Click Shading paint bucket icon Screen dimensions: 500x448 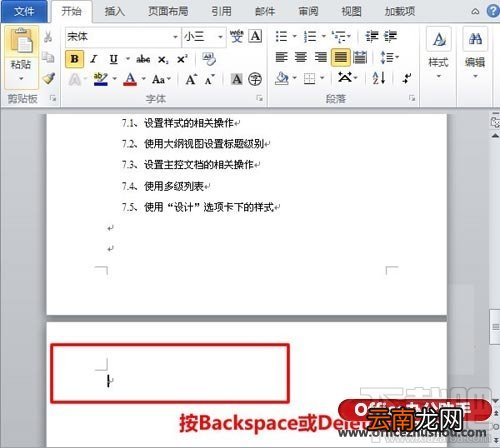(282, 79)
